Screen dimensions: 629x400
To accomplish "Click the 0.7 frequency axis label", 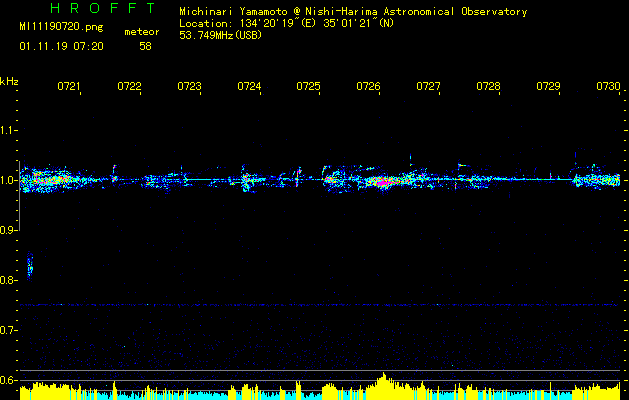I will coord(8,330).
